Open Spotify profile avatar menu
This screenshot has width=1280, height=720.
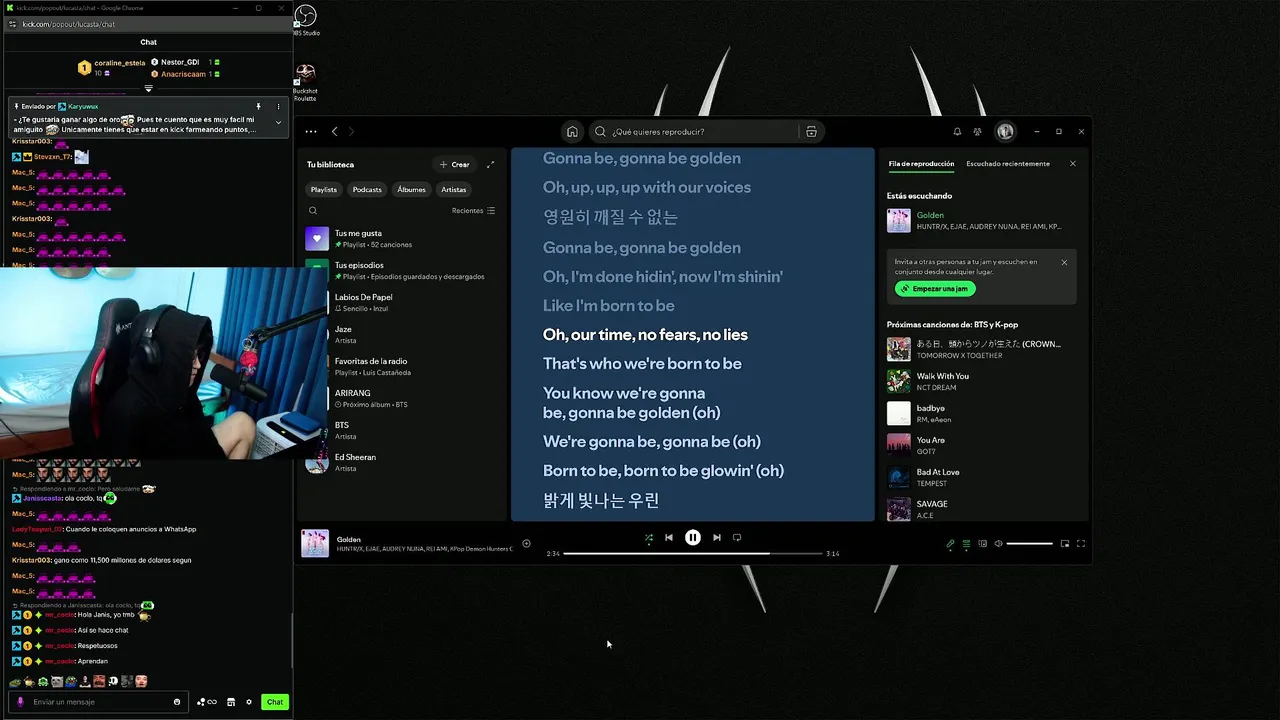tap(1005, 131)
